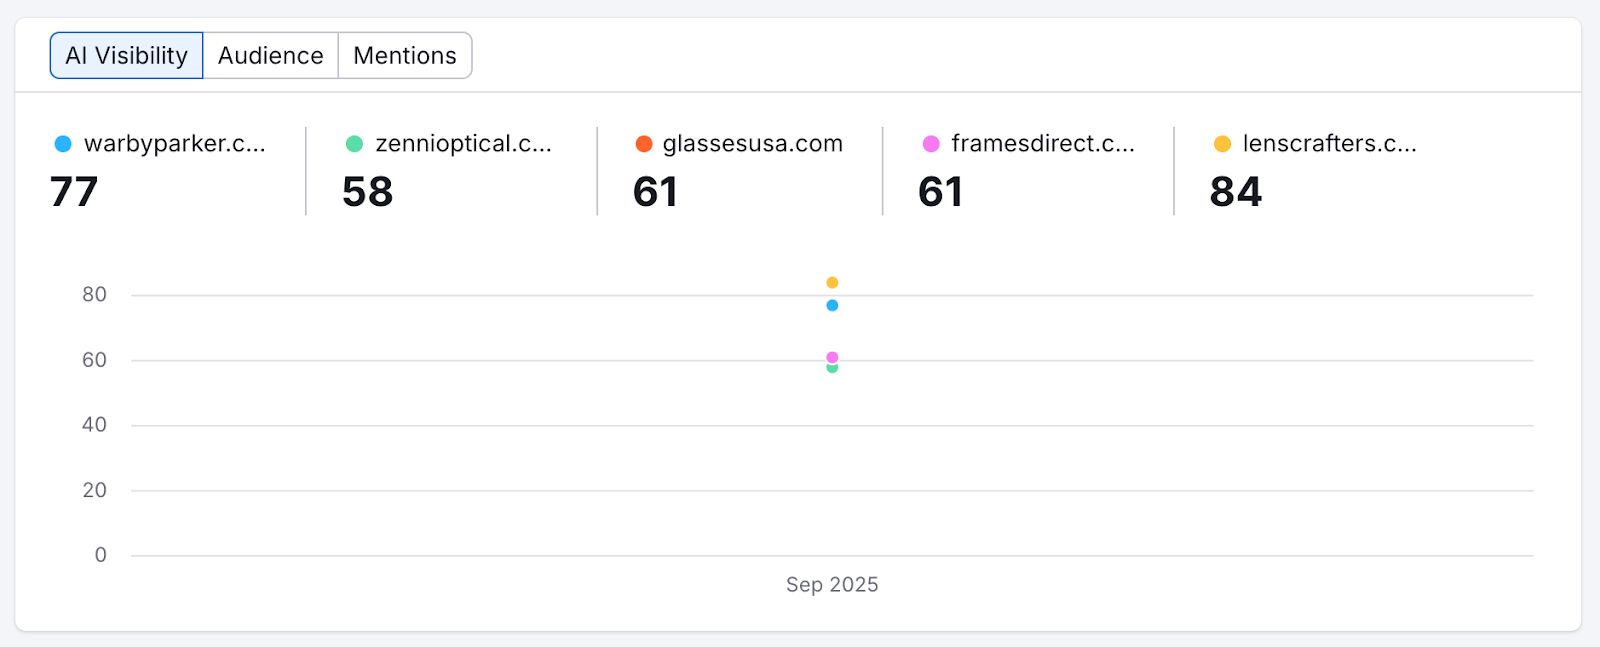Toggle warbyparker.com visibility in the legend
Viewport: 1600px width, 647px height.
[x=175, y=143]
